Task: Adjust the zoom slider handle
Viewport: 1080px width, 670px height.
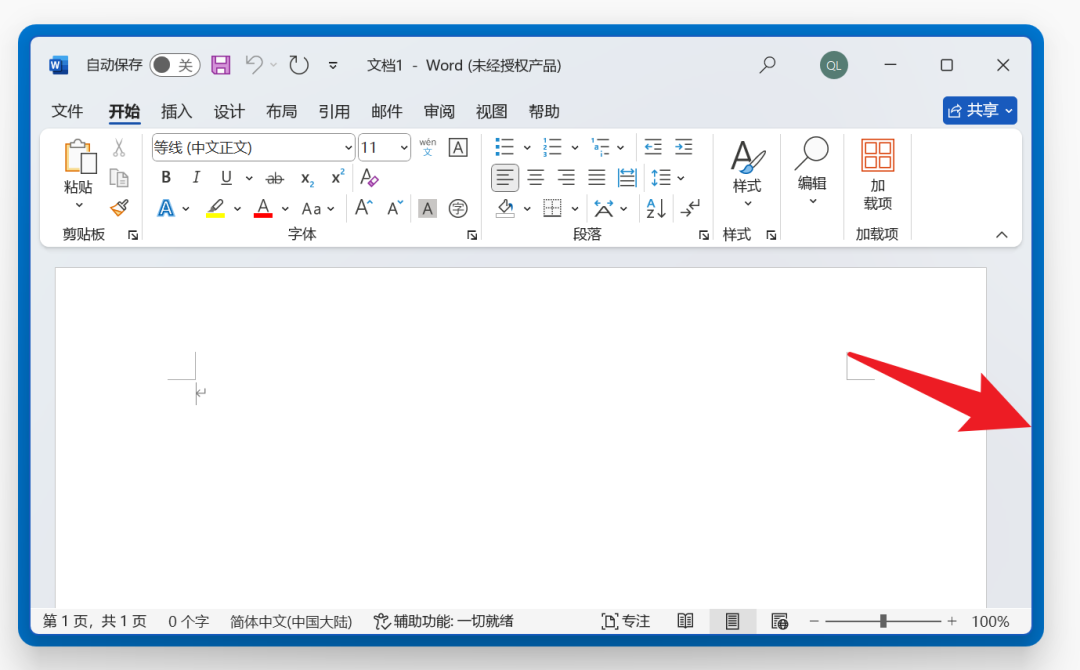Action: pos(883,621)
